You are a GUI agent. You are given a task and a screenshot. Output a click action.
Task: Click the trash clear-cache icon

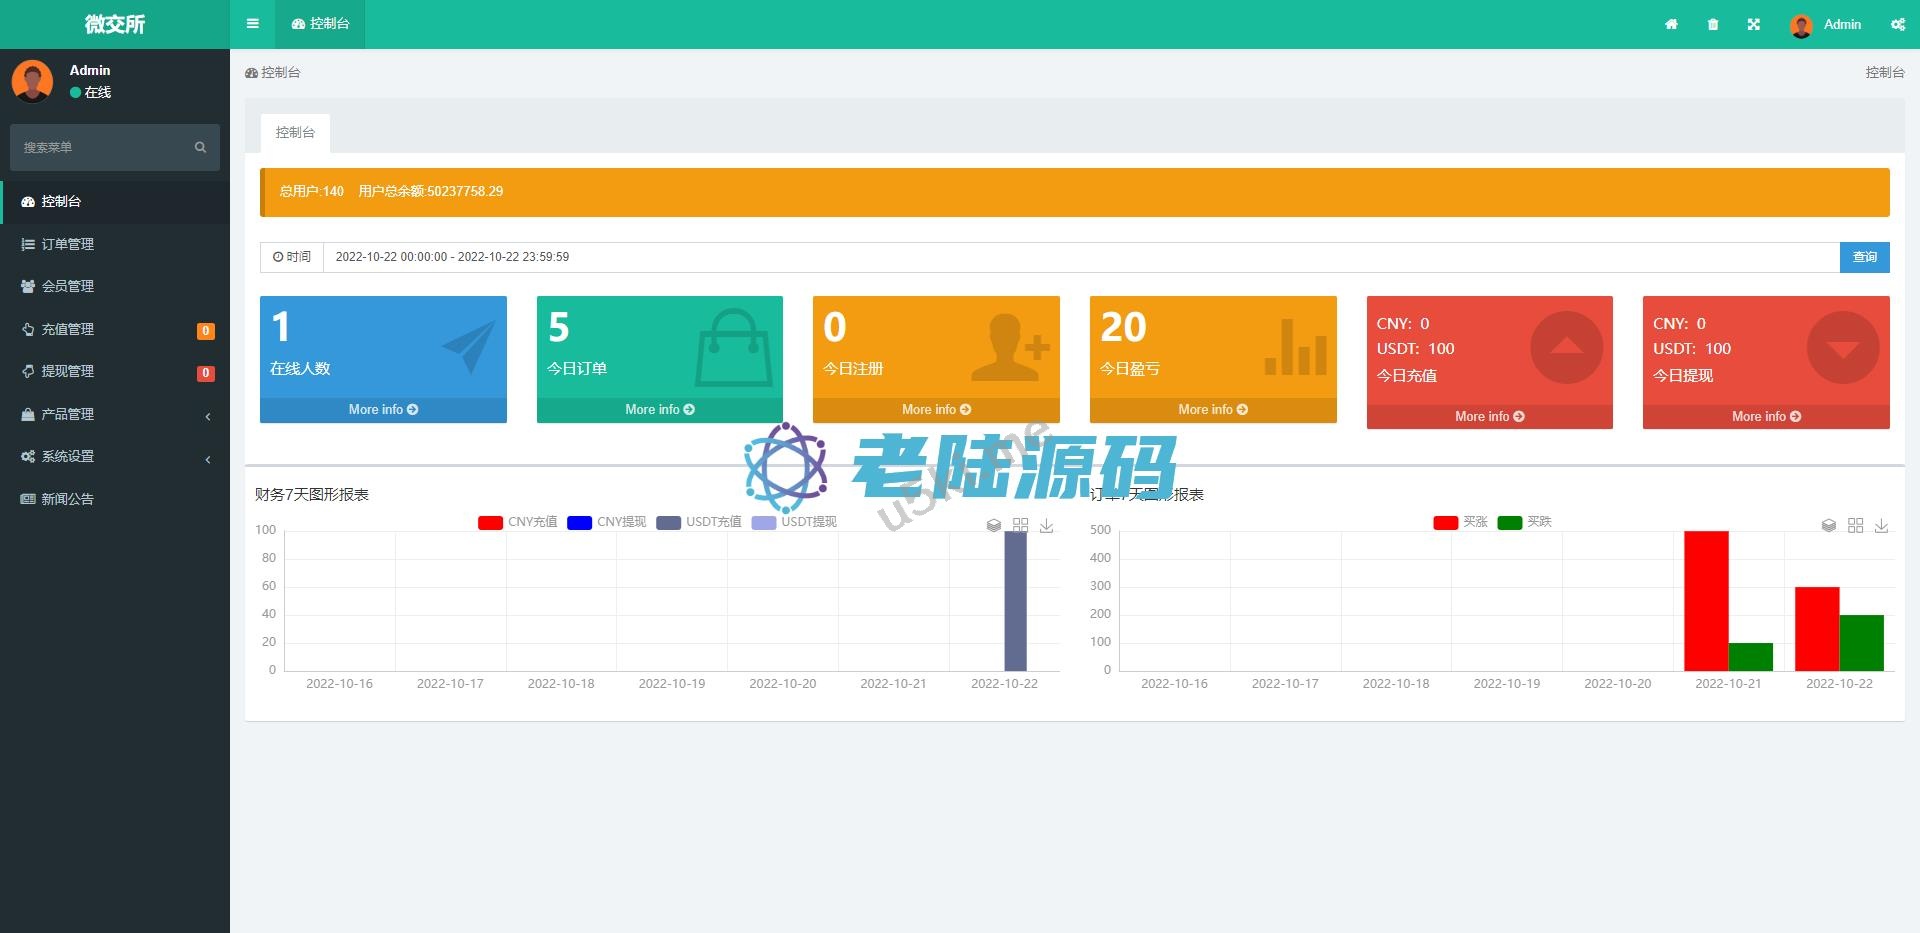(1713, 24)
